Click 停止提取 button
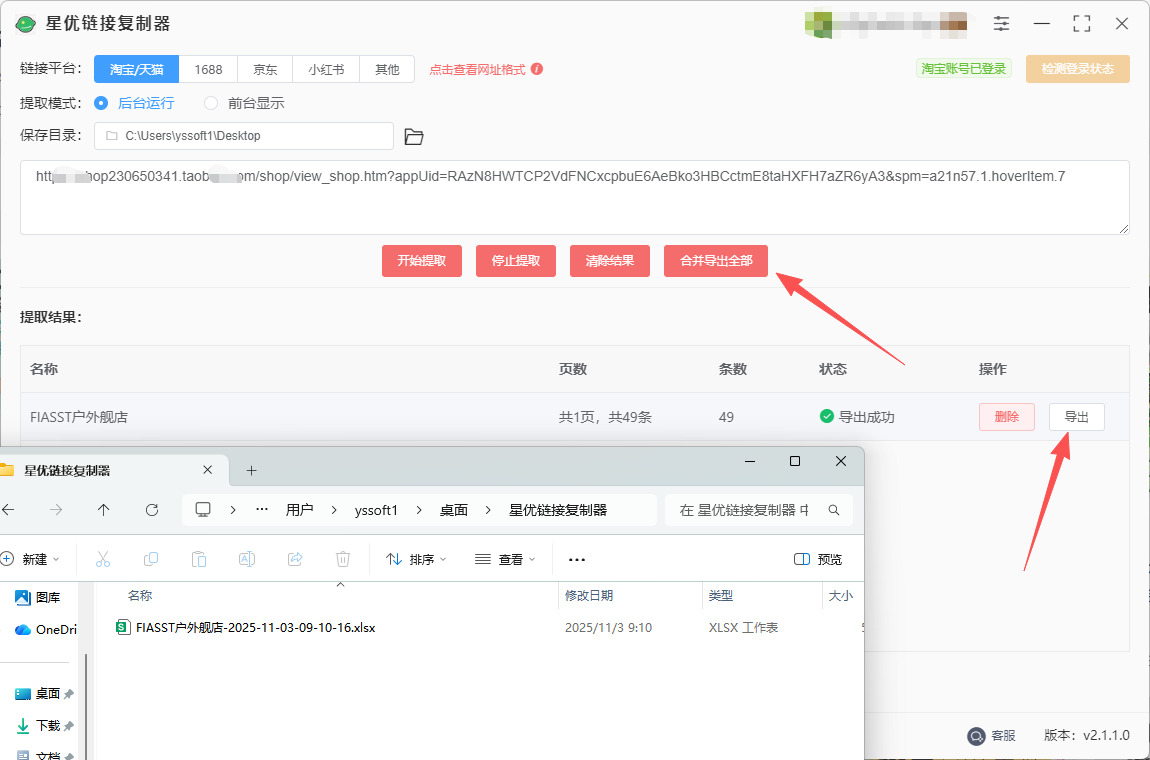 [x=516, y=261]
